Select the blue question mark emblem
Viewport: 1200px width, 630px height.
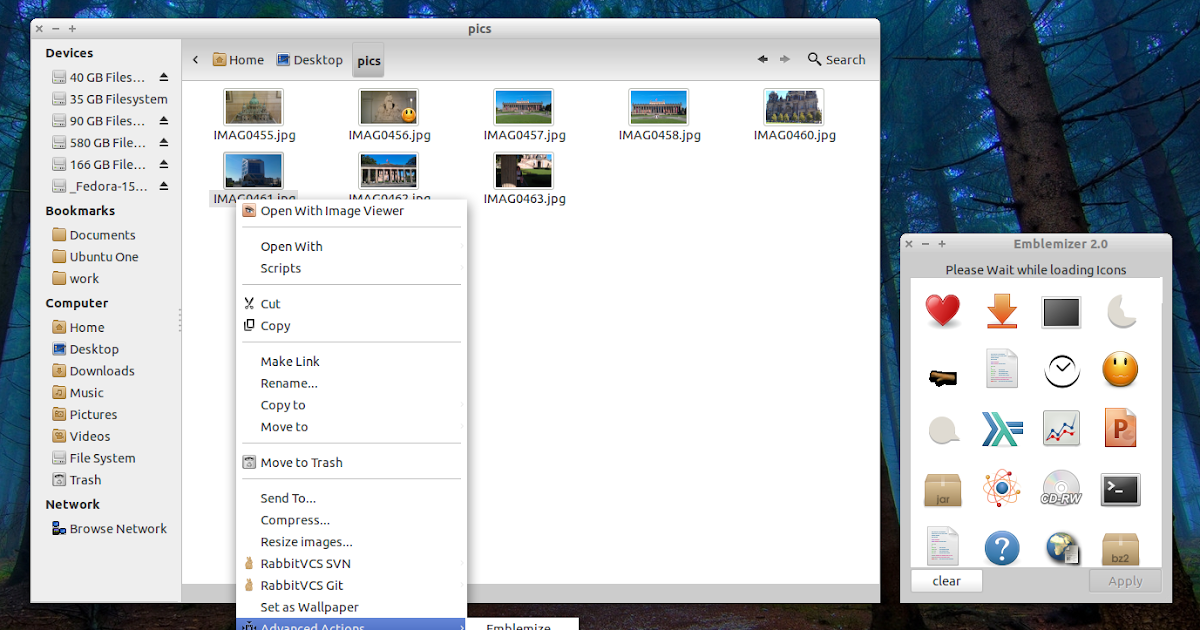click(x=1002, y=547)
